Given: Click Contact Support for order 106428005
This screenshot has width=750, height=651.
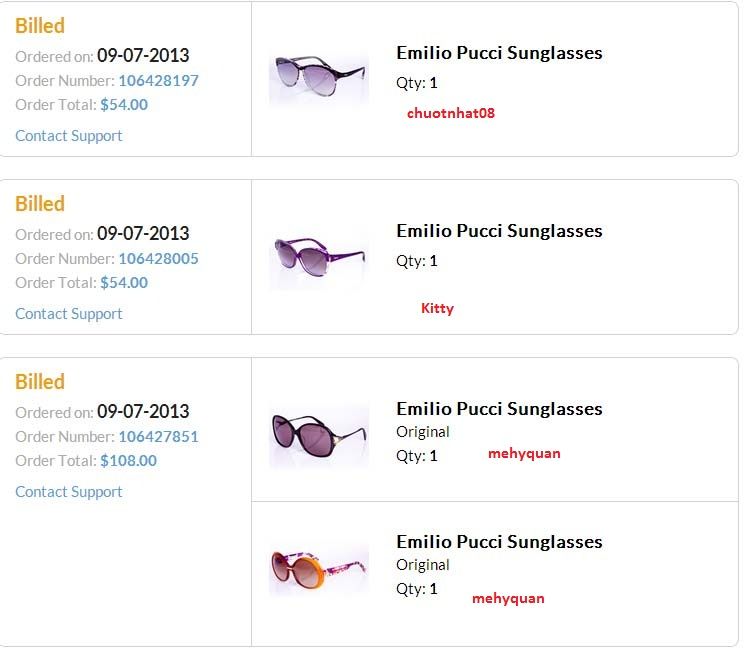Looking at the screenshot, I should click(x=69, y=314).
